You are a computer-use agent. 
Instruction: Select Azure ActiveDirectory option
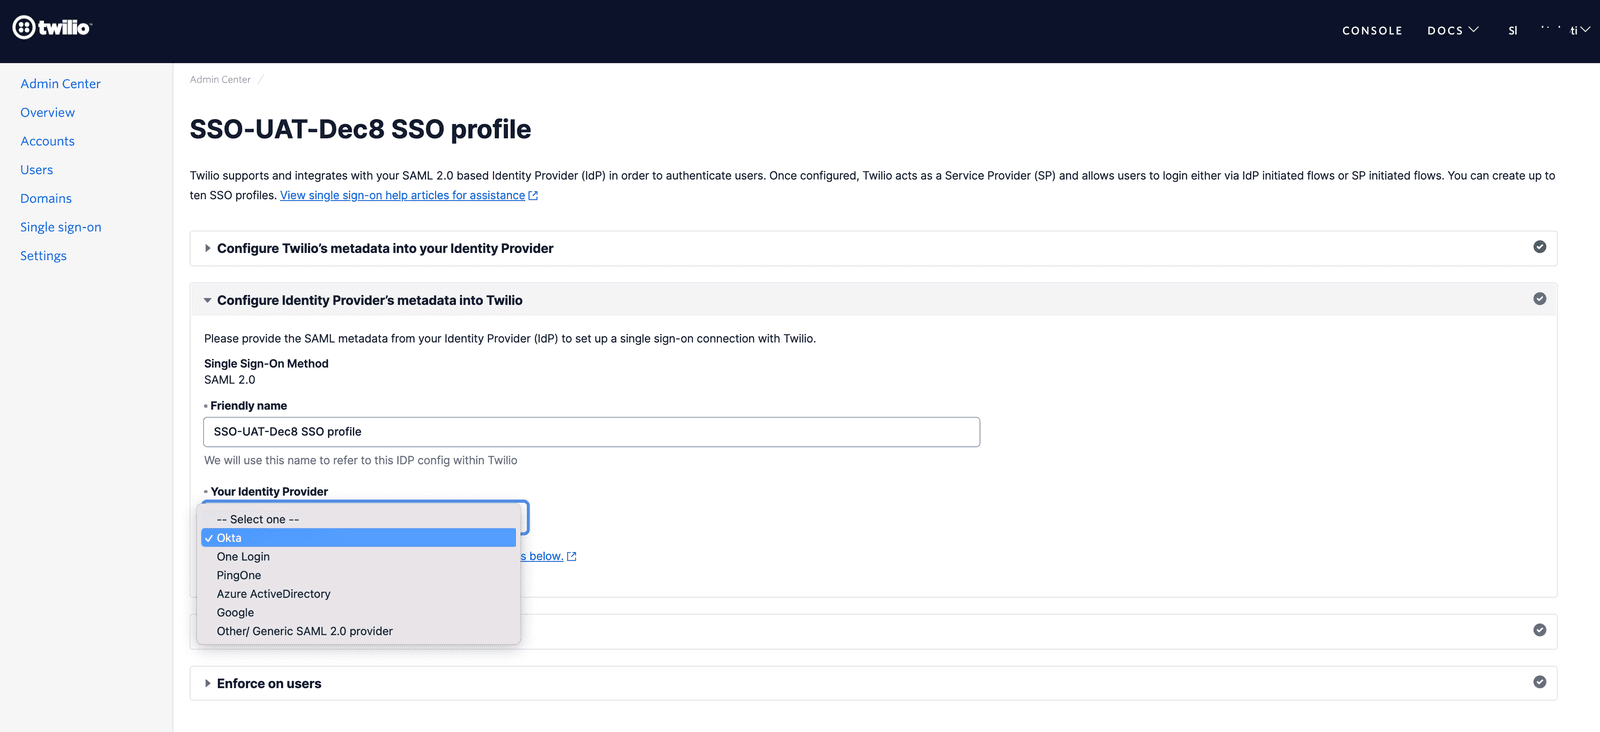273,594
